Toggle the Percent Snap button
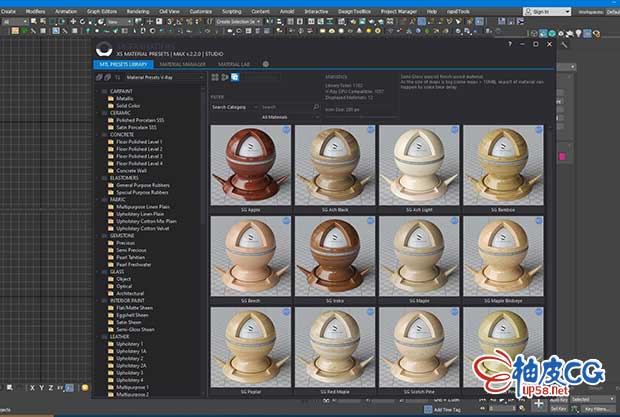This screenshot has height=417, width=620. (189, 21)
